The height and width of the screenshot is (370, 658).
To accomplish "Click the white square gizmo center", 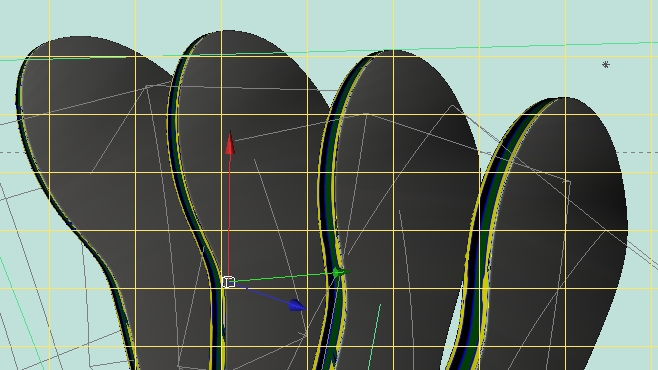I will 228,282.
